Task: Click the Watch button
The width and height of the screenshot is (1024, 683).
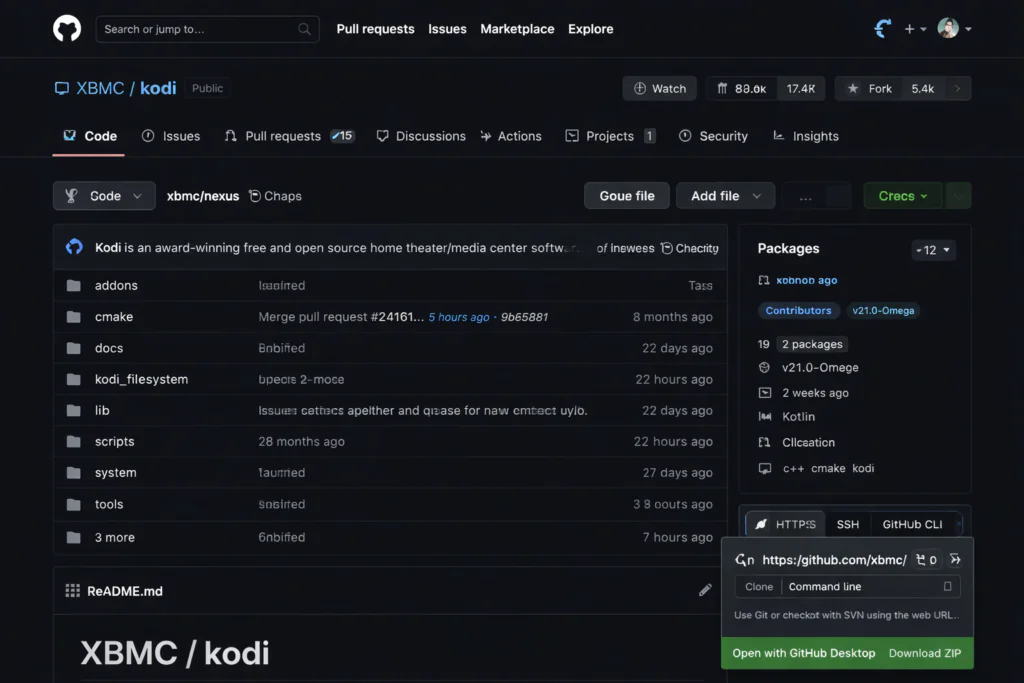Action: [660, 88]
